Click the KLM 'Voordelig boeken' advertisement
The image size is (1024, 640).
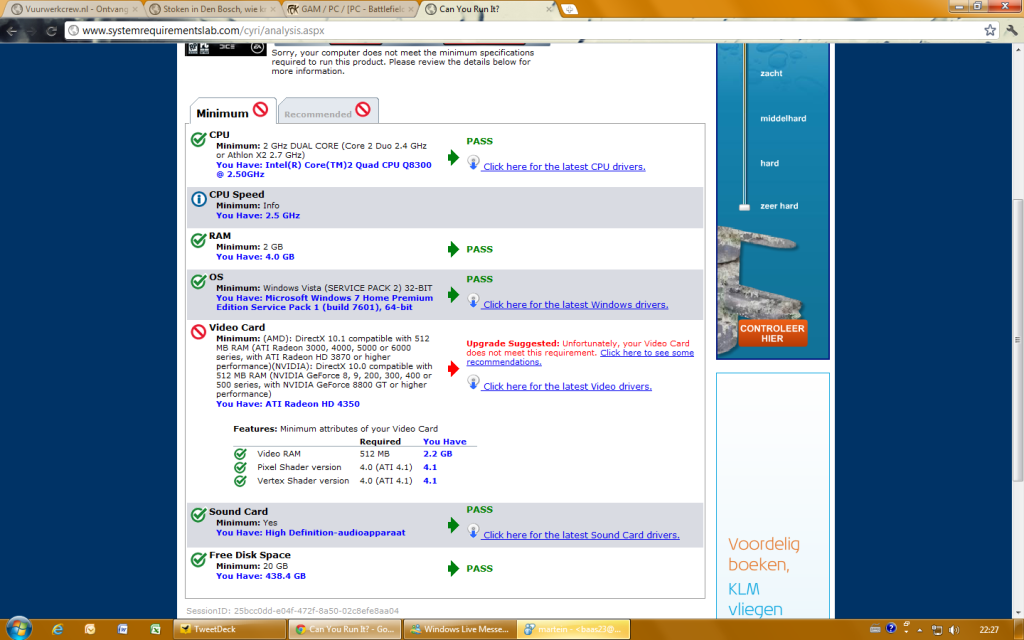(x=773, y=495)
